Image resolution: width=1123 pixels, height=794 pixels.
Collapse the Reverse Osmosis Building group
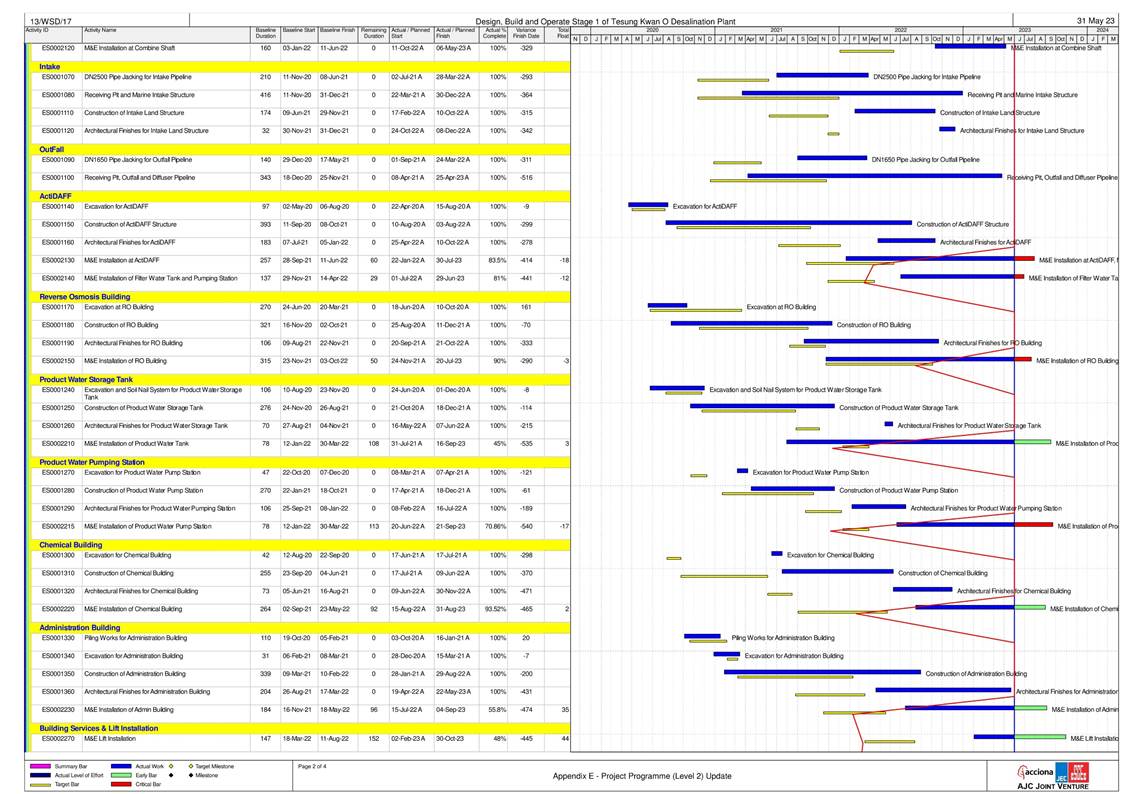coord(84,296)
